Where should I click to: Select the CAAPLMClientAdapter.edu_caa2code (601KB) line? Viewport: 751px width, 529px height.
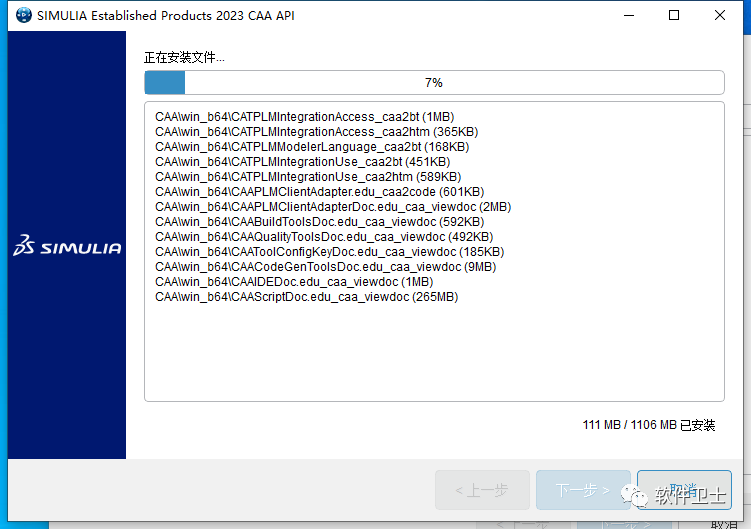[x=319, y=192]
